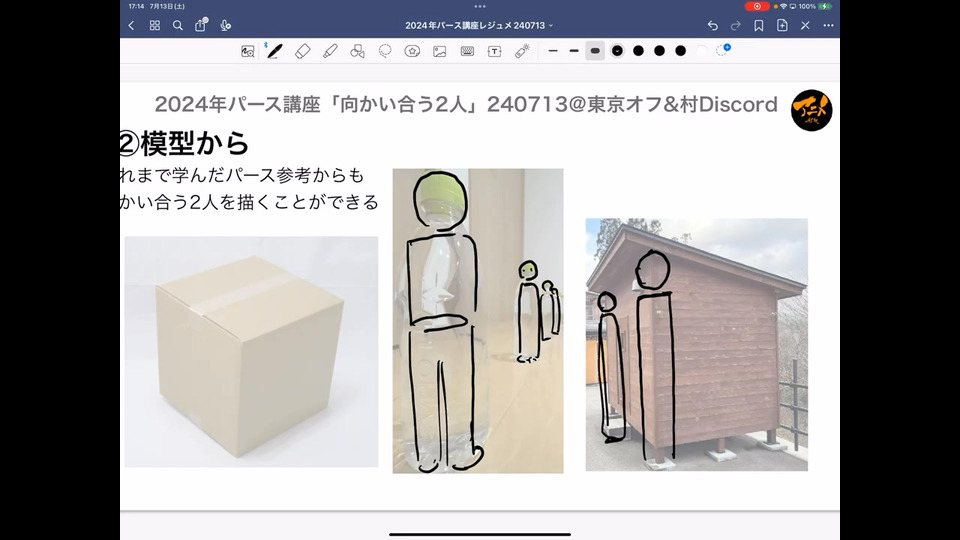Tap the red screen recording indicator
Viewport: 960px width, 540px height.
coord(757,6)
